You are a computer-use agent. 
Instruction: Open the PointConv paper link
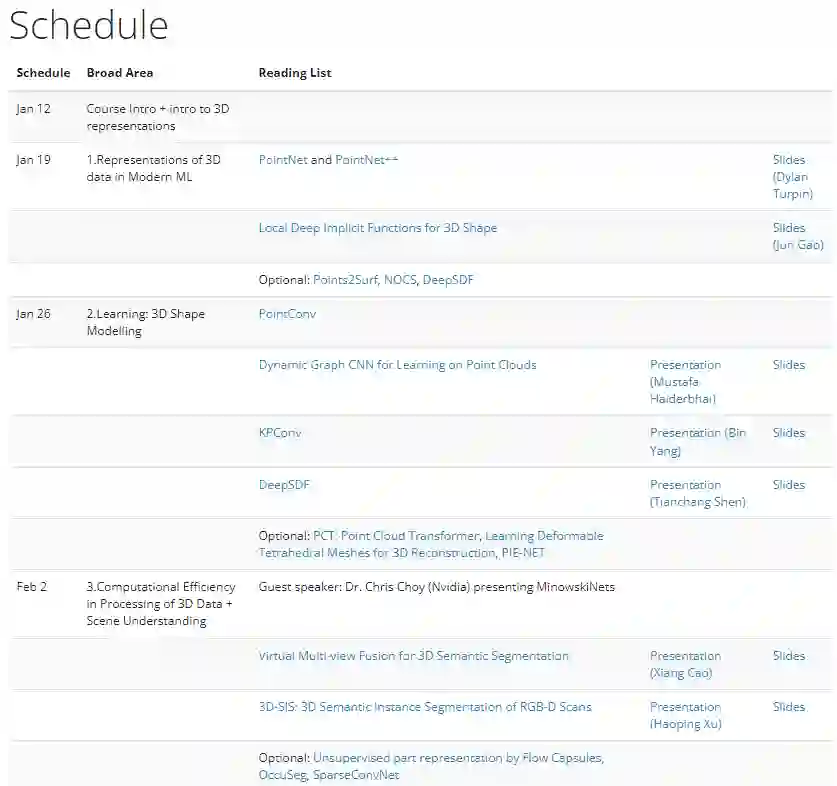pyautogui.click(x=287, y=314)
